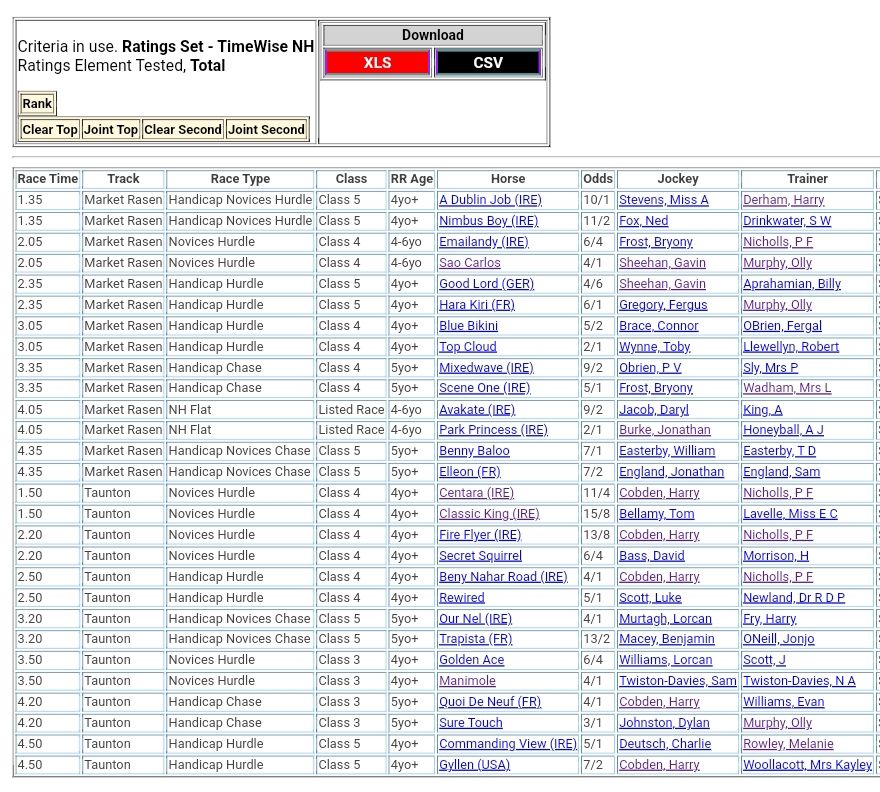The image size is (880, 792).
Task: Select the Clear Top filter
Action: tap(50, 130)
